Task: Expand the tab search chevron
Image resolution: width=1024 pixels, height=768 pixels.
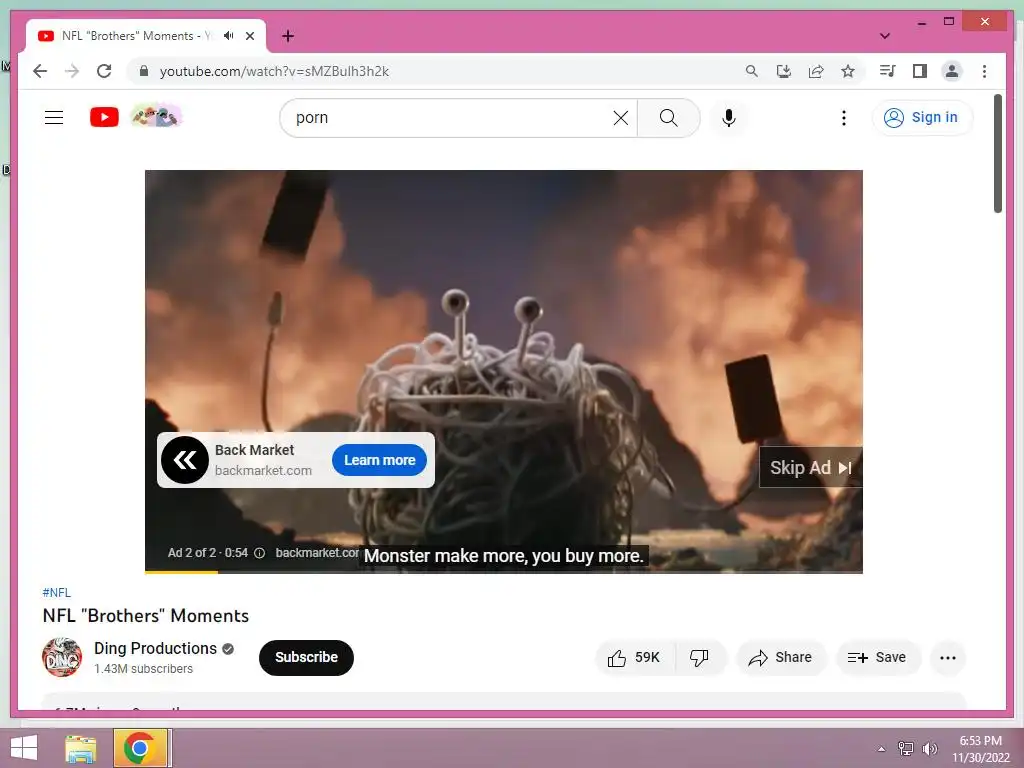Action: click(x=885, y=36)
